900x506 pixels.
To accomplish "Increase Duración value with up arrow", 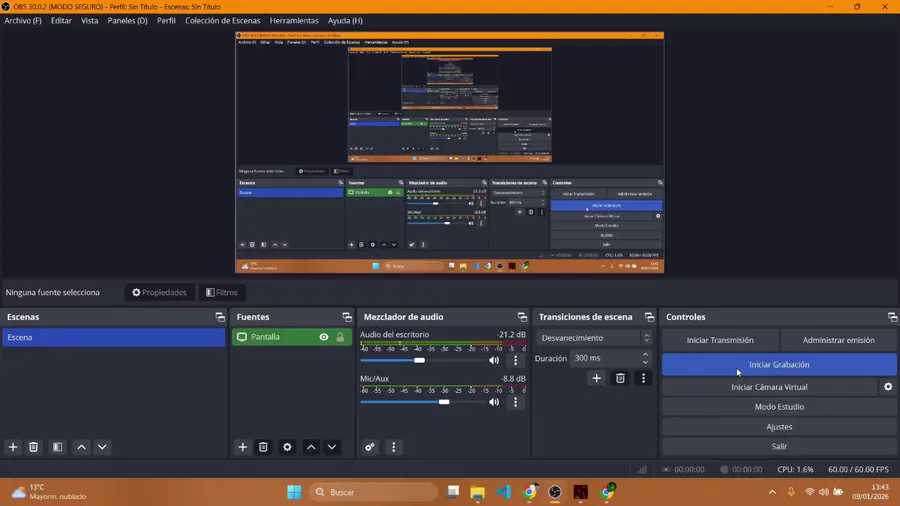I will pyautogui.click(x=646, y=355).
